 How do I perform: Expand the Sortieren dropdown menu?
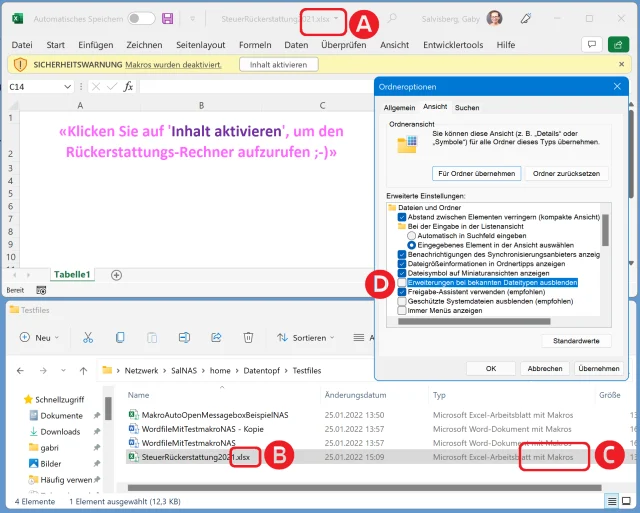307,338
